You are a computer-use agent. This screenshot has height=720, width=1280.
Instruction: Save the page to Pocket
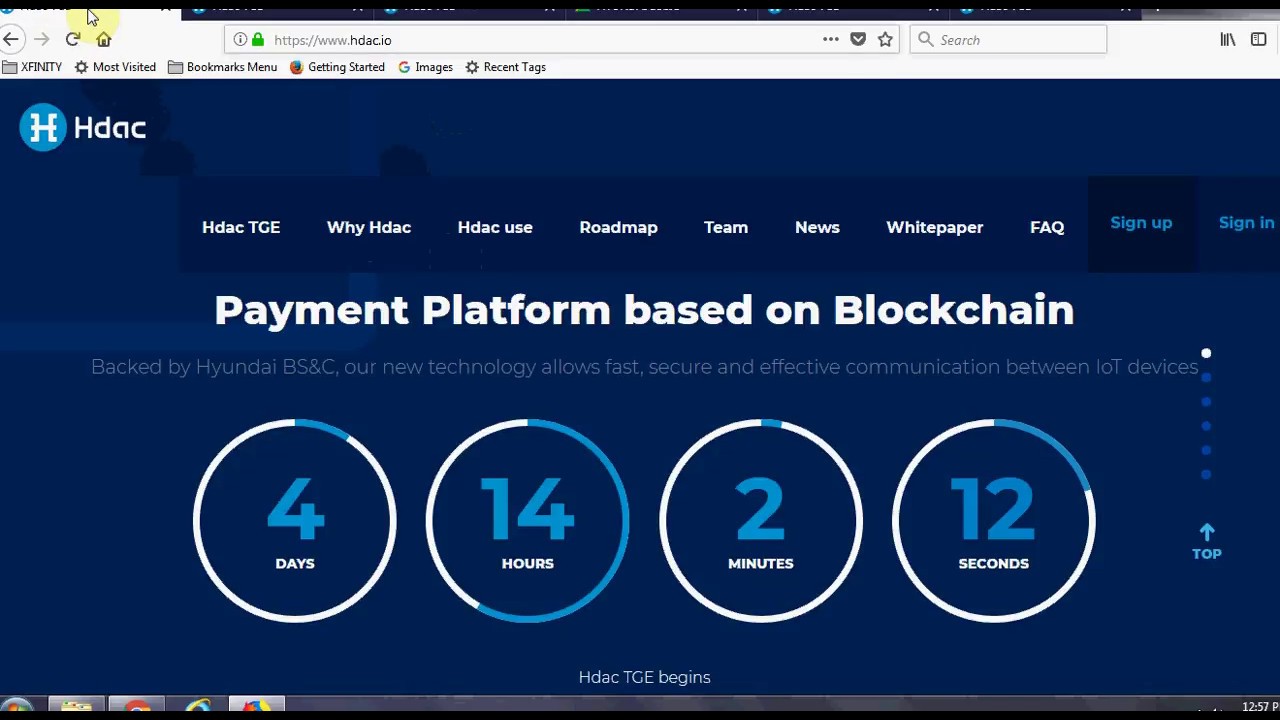858,39
